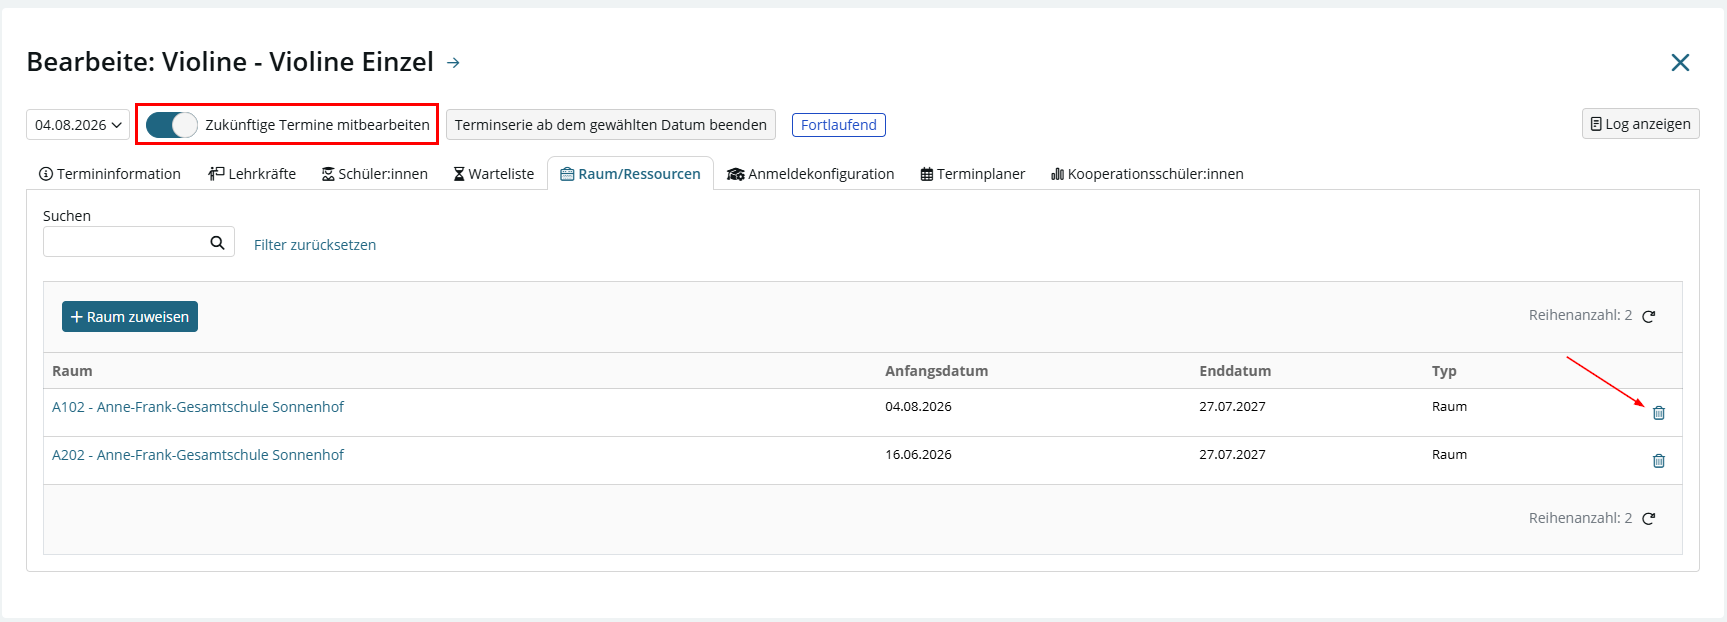Image resolution: width=1727 pixels, height=622 pixels.
Task: Click the magnifier search icon
Action: point(217,243)
